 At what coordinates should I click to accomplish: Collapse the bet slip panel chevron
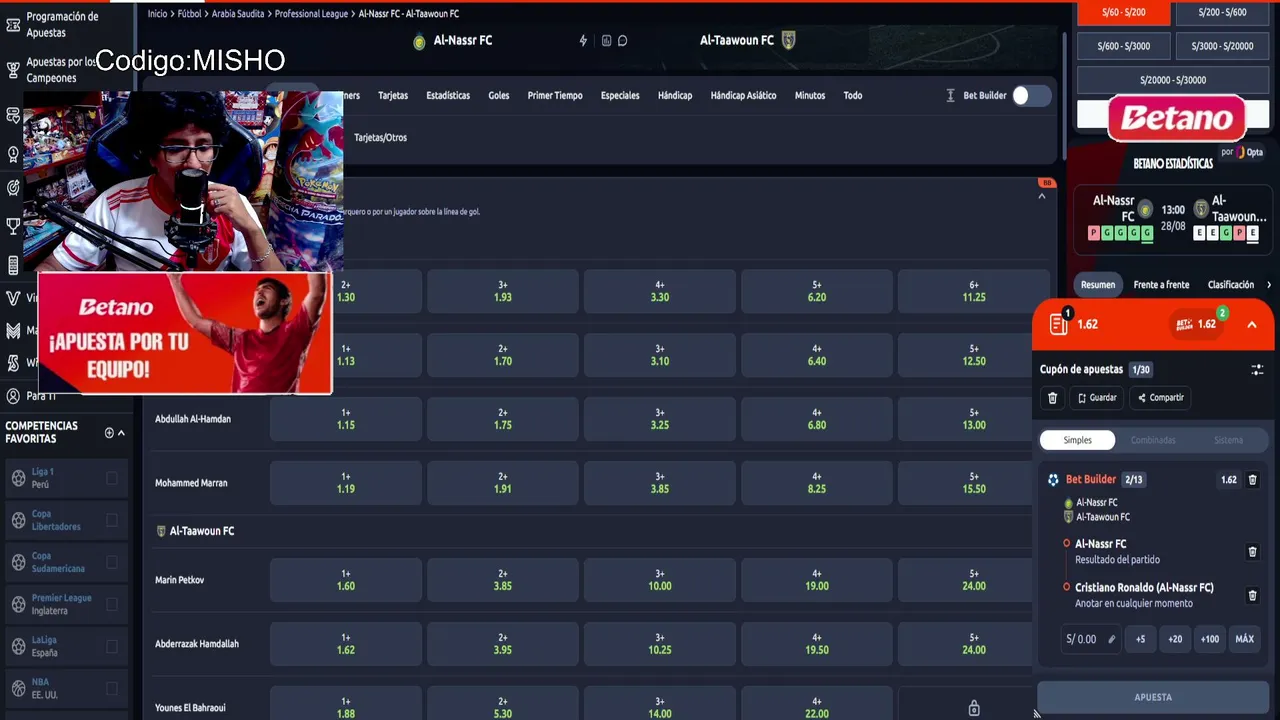[1251, 324]
